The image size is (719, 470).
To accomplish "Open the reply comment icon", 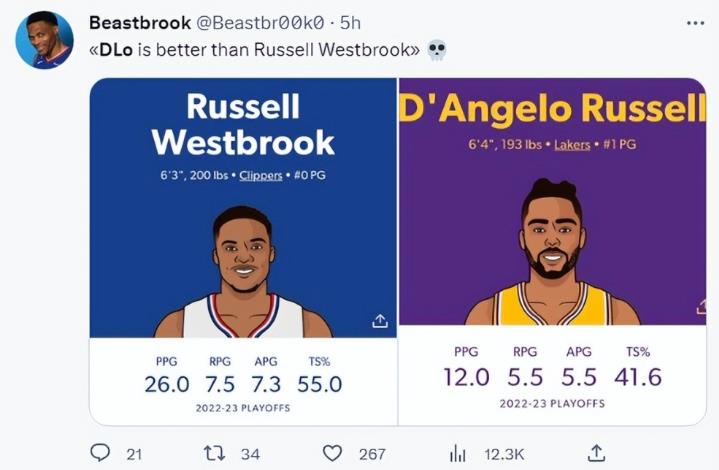I will point(100,453).
